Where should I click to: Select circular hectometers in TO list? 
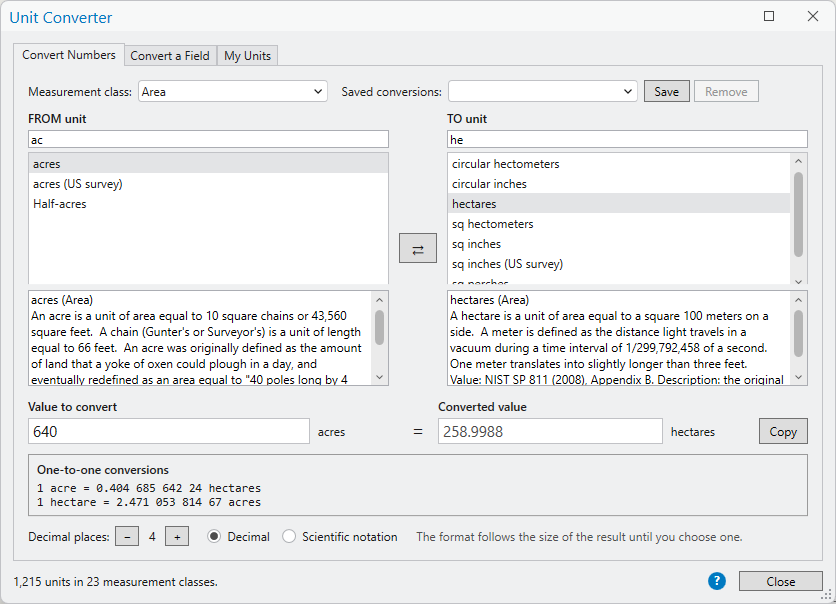coord(619,164)
